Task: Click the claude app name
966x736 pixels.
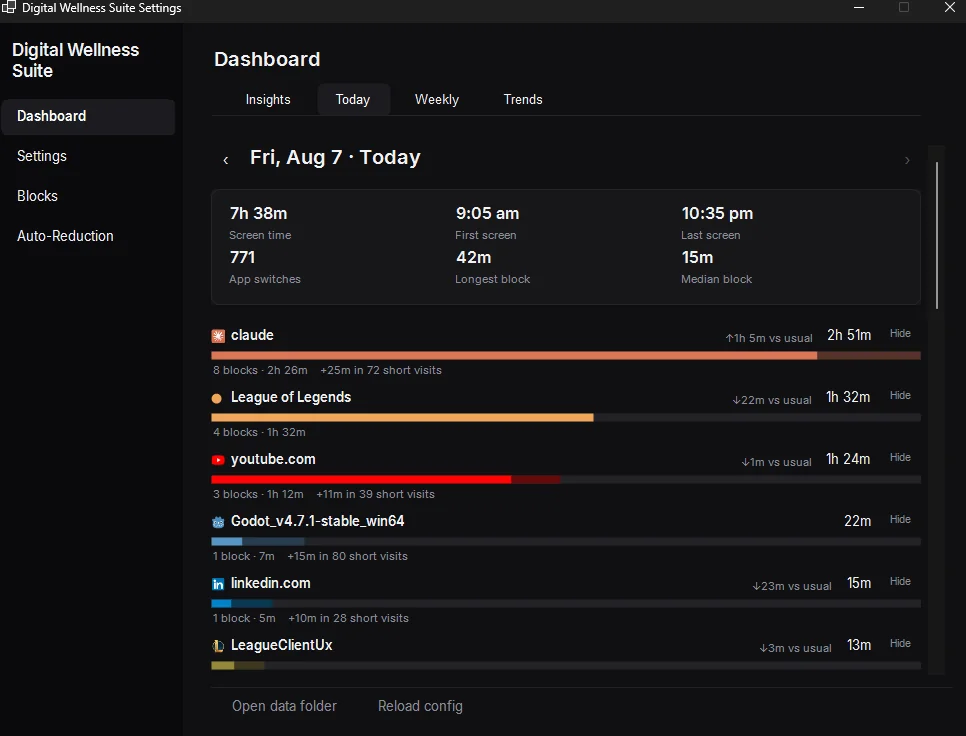Action: pos(252,335)
